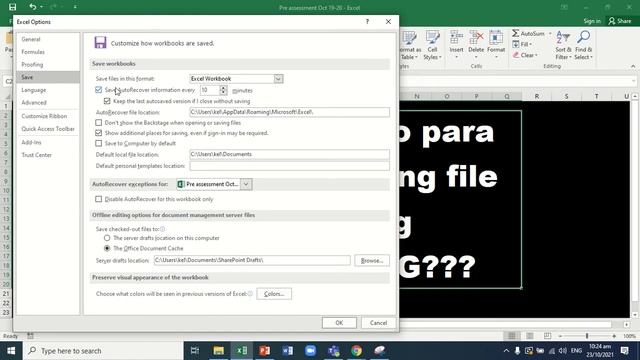Click Sign in at top right
Viewport: 640px width, 360px height.
pyautogui.click(x=592, y=21)
